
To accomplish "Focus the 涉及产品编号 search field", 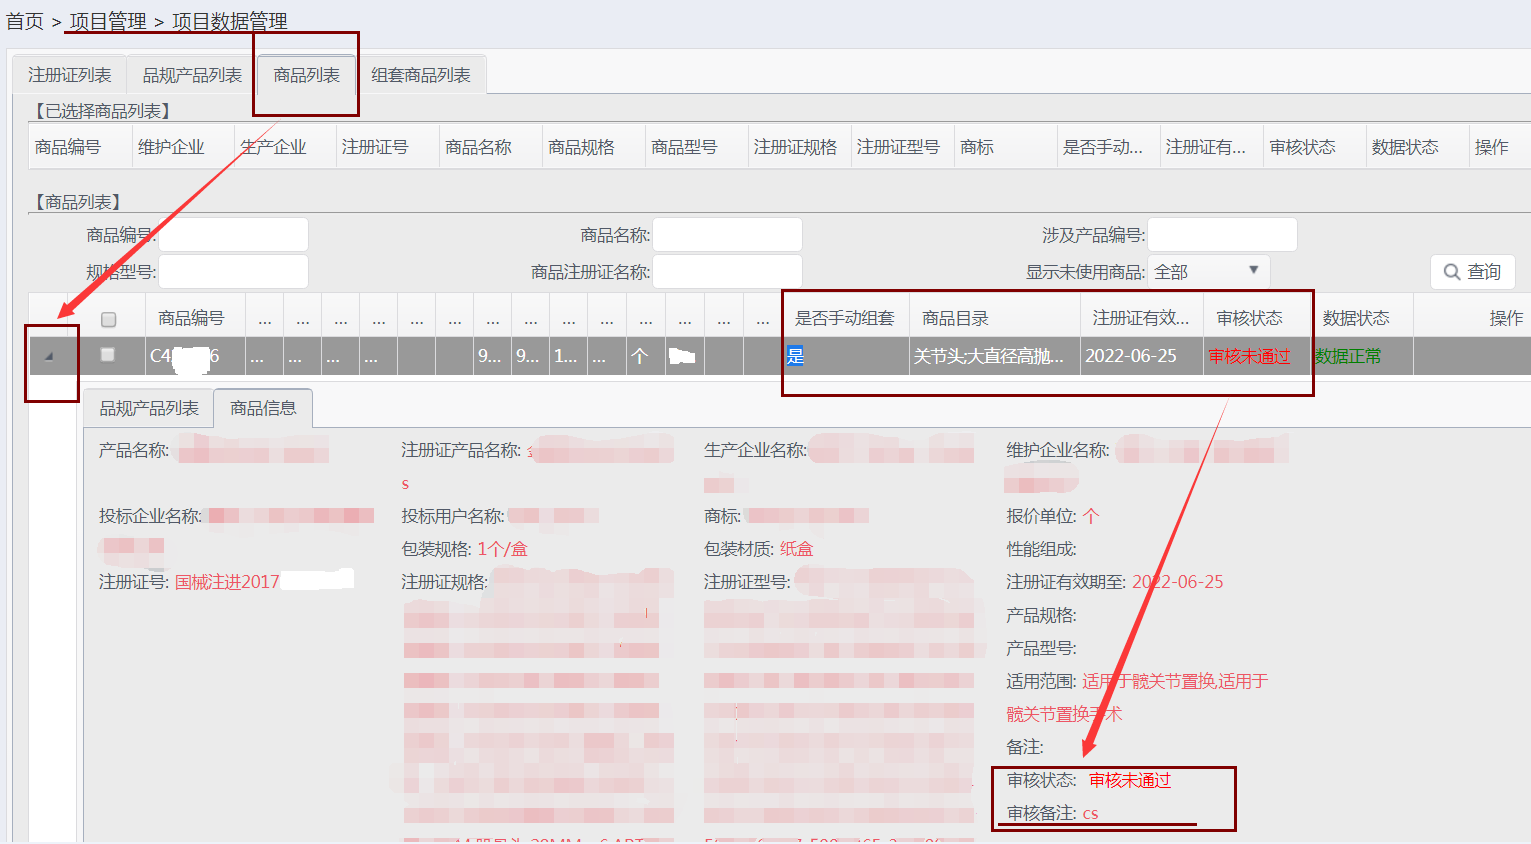I will click(x=1222, y=235).
